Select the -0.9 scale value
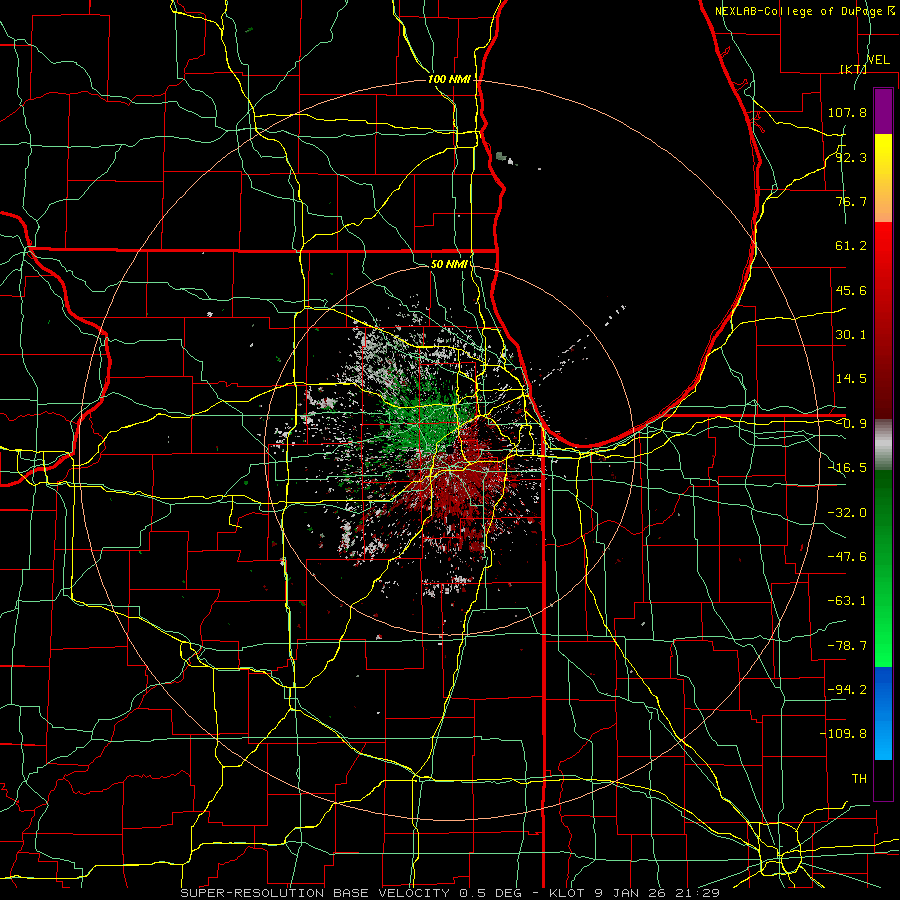The image size is (900, 900). click(851, 424)
